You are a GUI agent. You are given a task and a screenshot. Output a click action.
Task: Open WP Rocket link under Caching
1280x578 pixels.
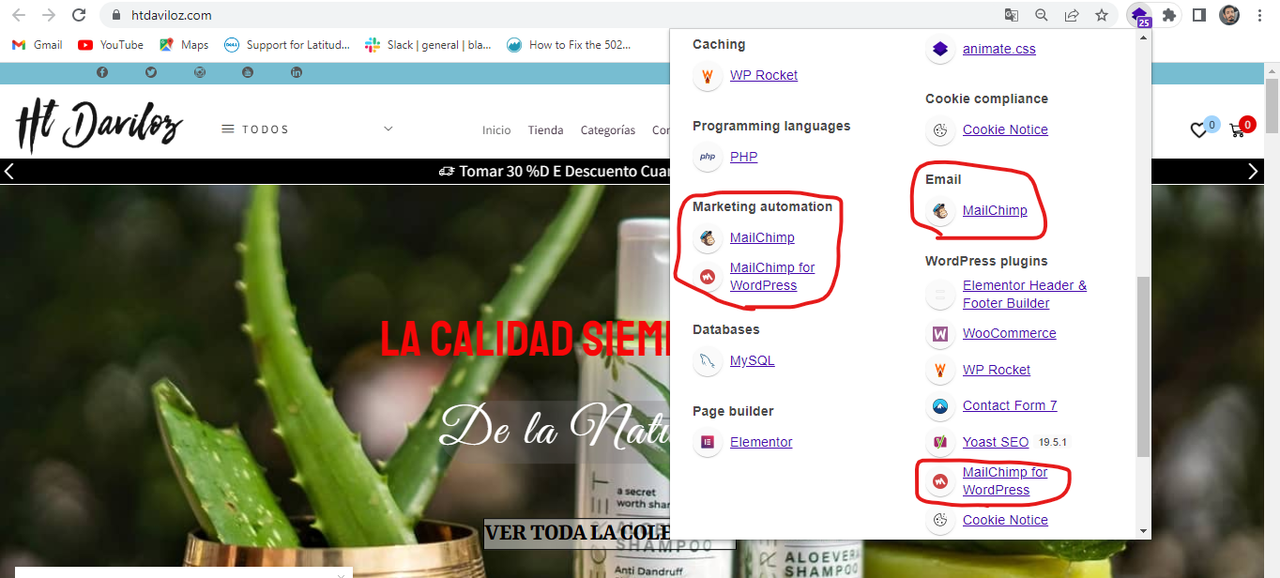click(764, 76)
